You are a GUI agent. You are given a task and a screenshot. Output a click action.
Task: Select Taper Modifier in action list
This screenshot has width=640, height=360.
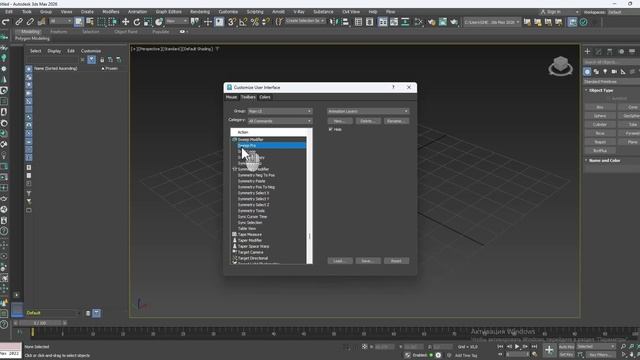[250, 240]
